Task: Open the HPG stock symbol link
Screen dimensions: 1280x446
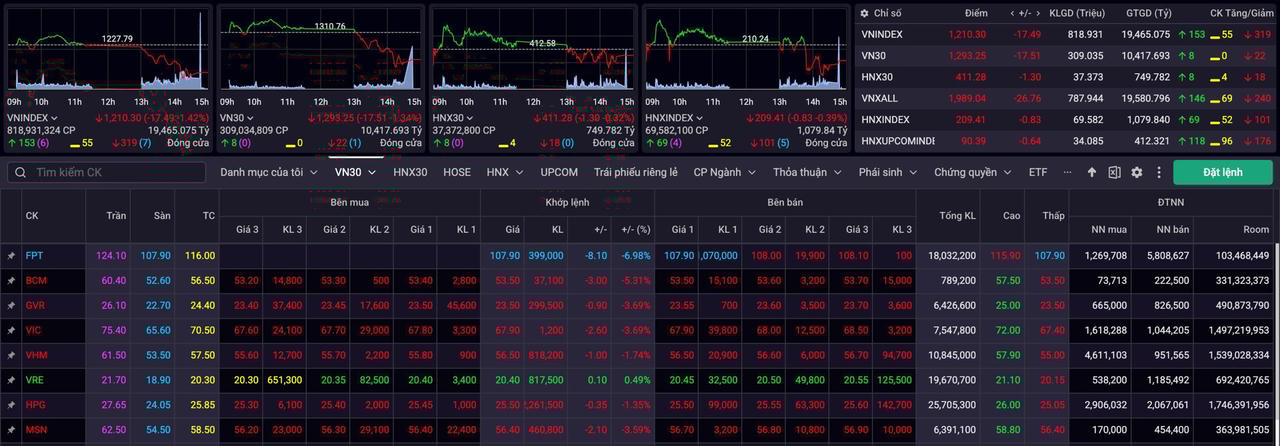Action: (36, 405)
